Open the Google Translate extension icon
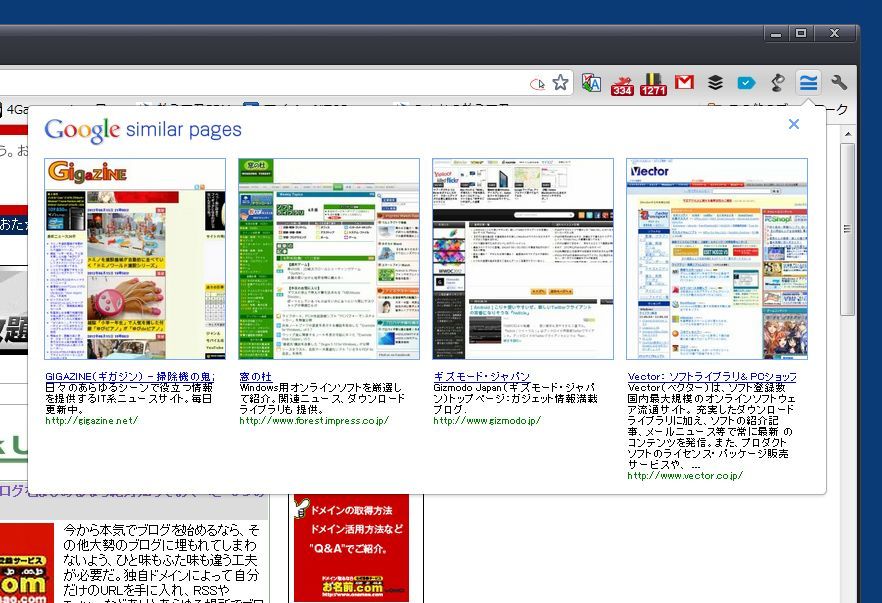 coord(591,83)
